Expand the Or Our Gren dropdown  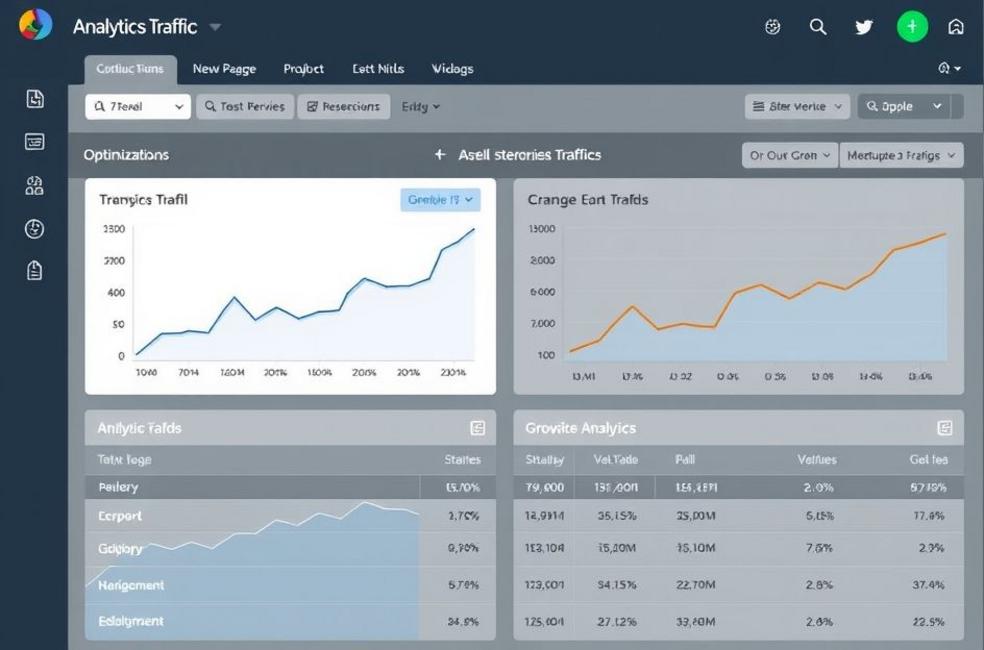(x=788, y=155)
